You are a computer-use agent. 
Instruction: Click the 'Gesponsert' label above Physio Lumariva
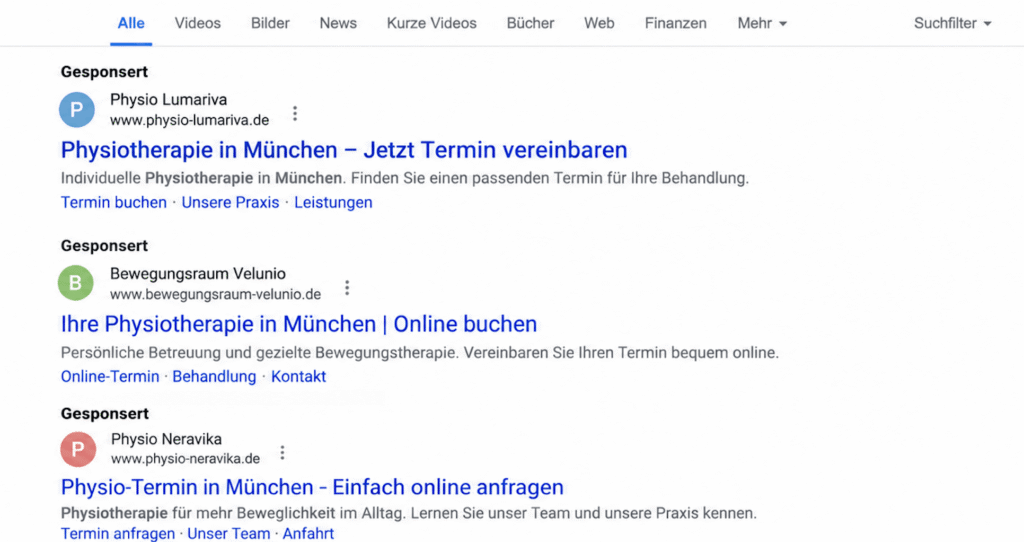(104, 72)
